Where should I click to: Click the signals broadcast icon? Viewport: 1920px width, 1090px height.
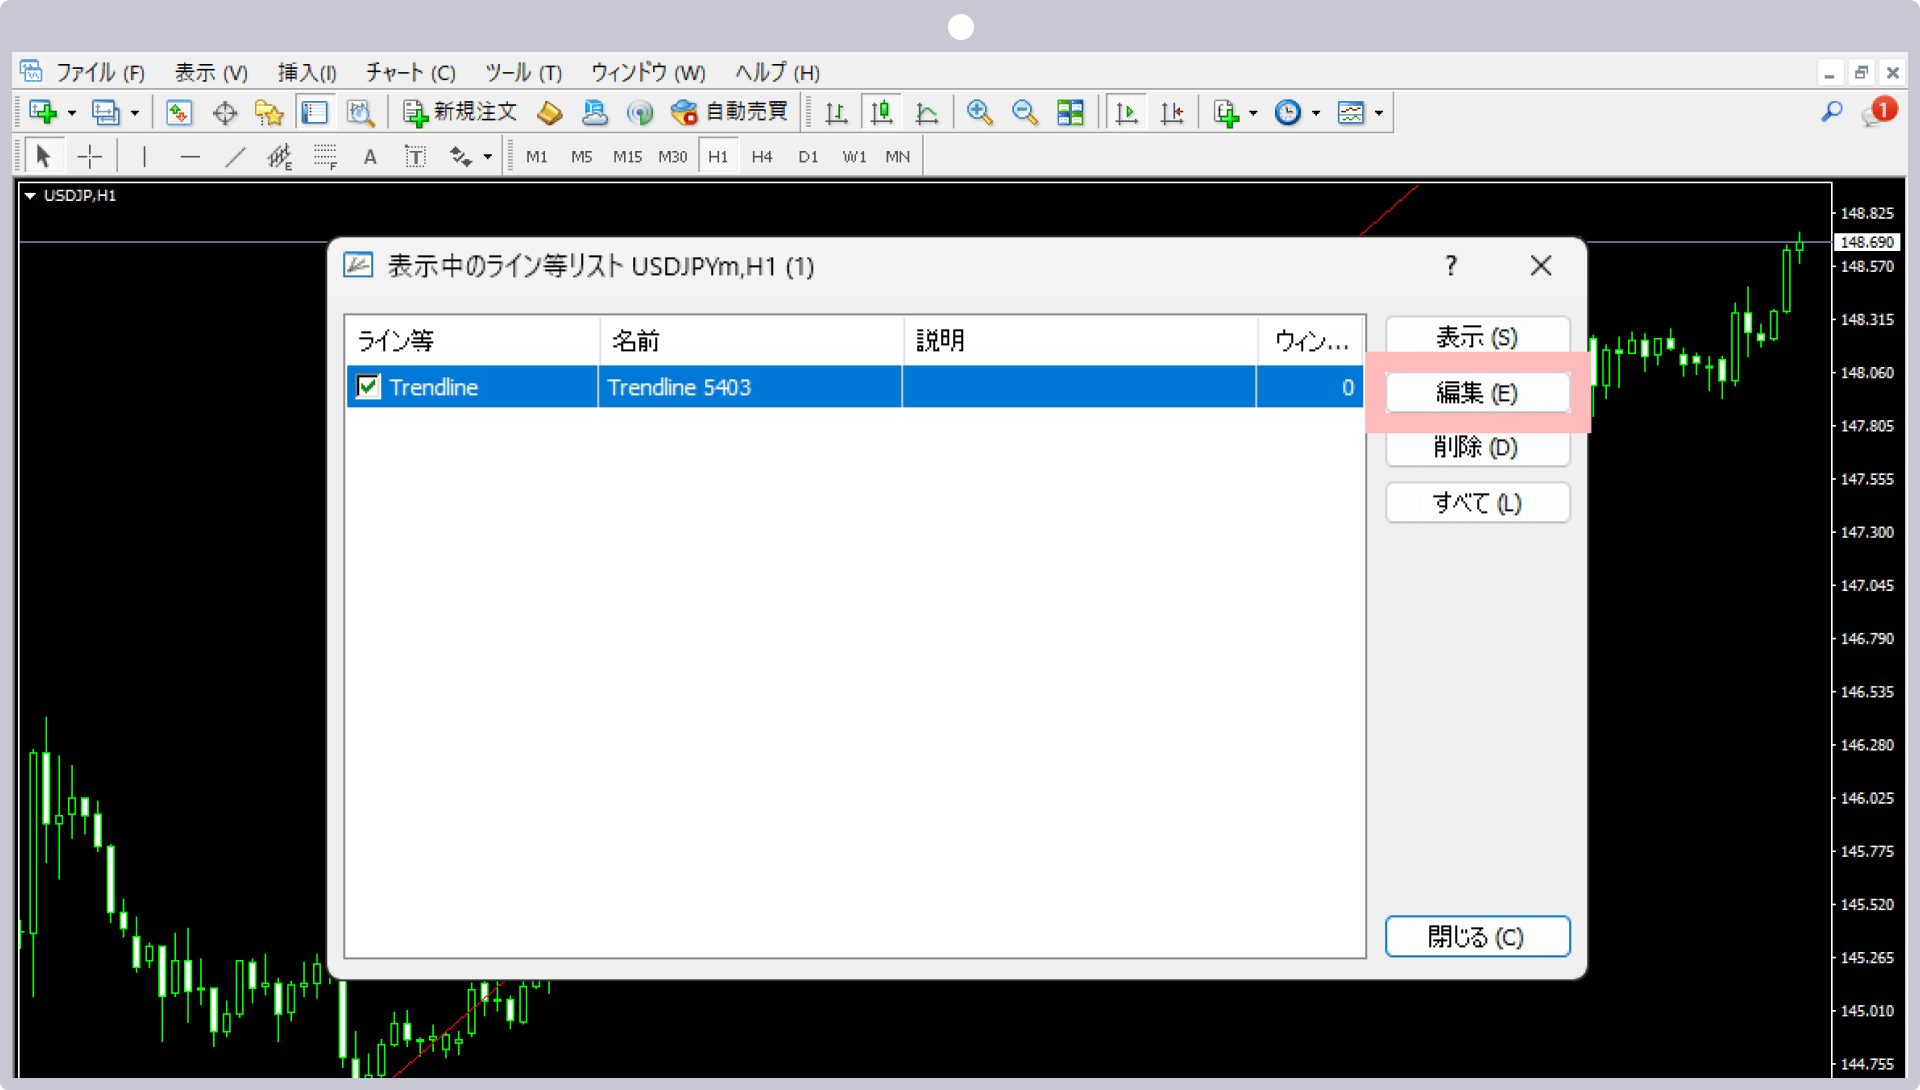(x=640, y=112)
